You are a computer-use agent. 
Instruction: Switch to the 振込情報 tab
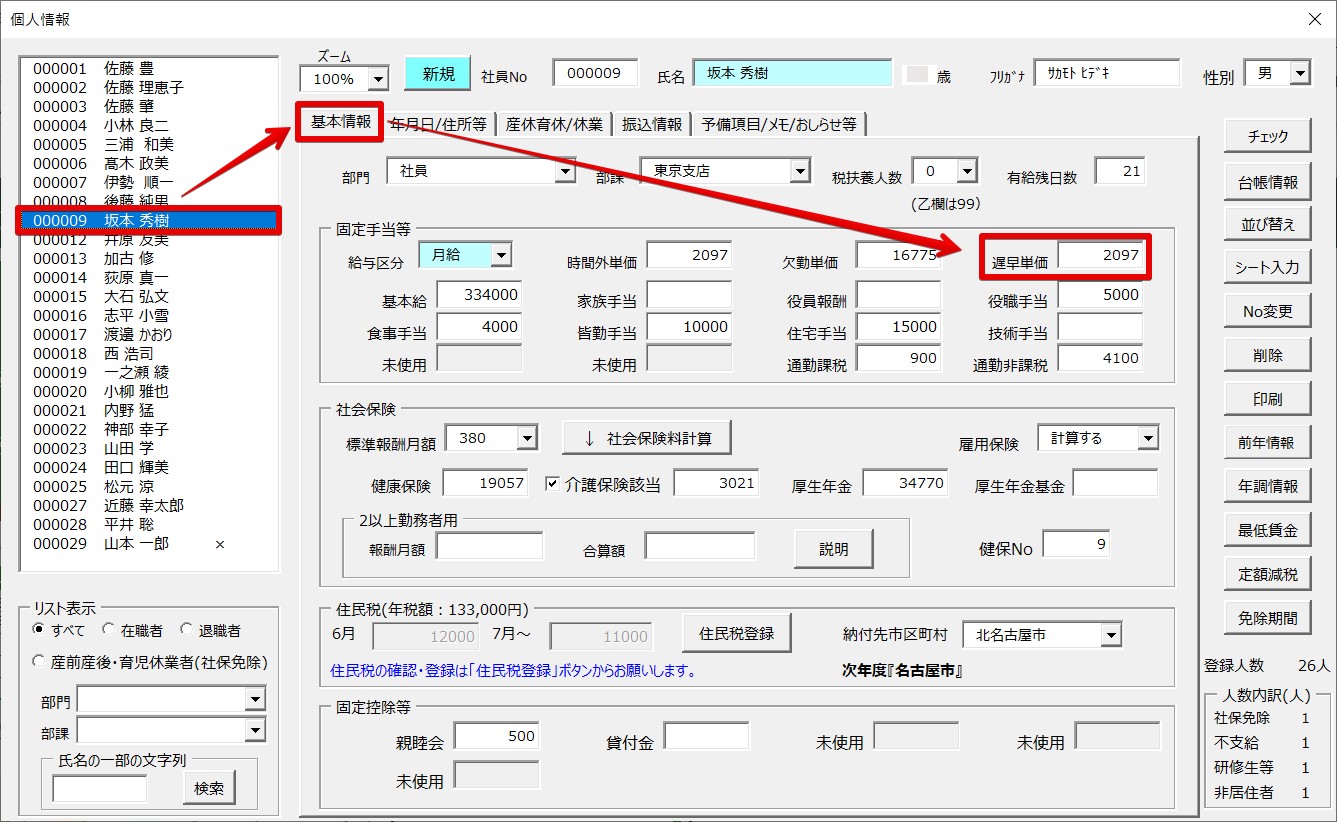652,124
